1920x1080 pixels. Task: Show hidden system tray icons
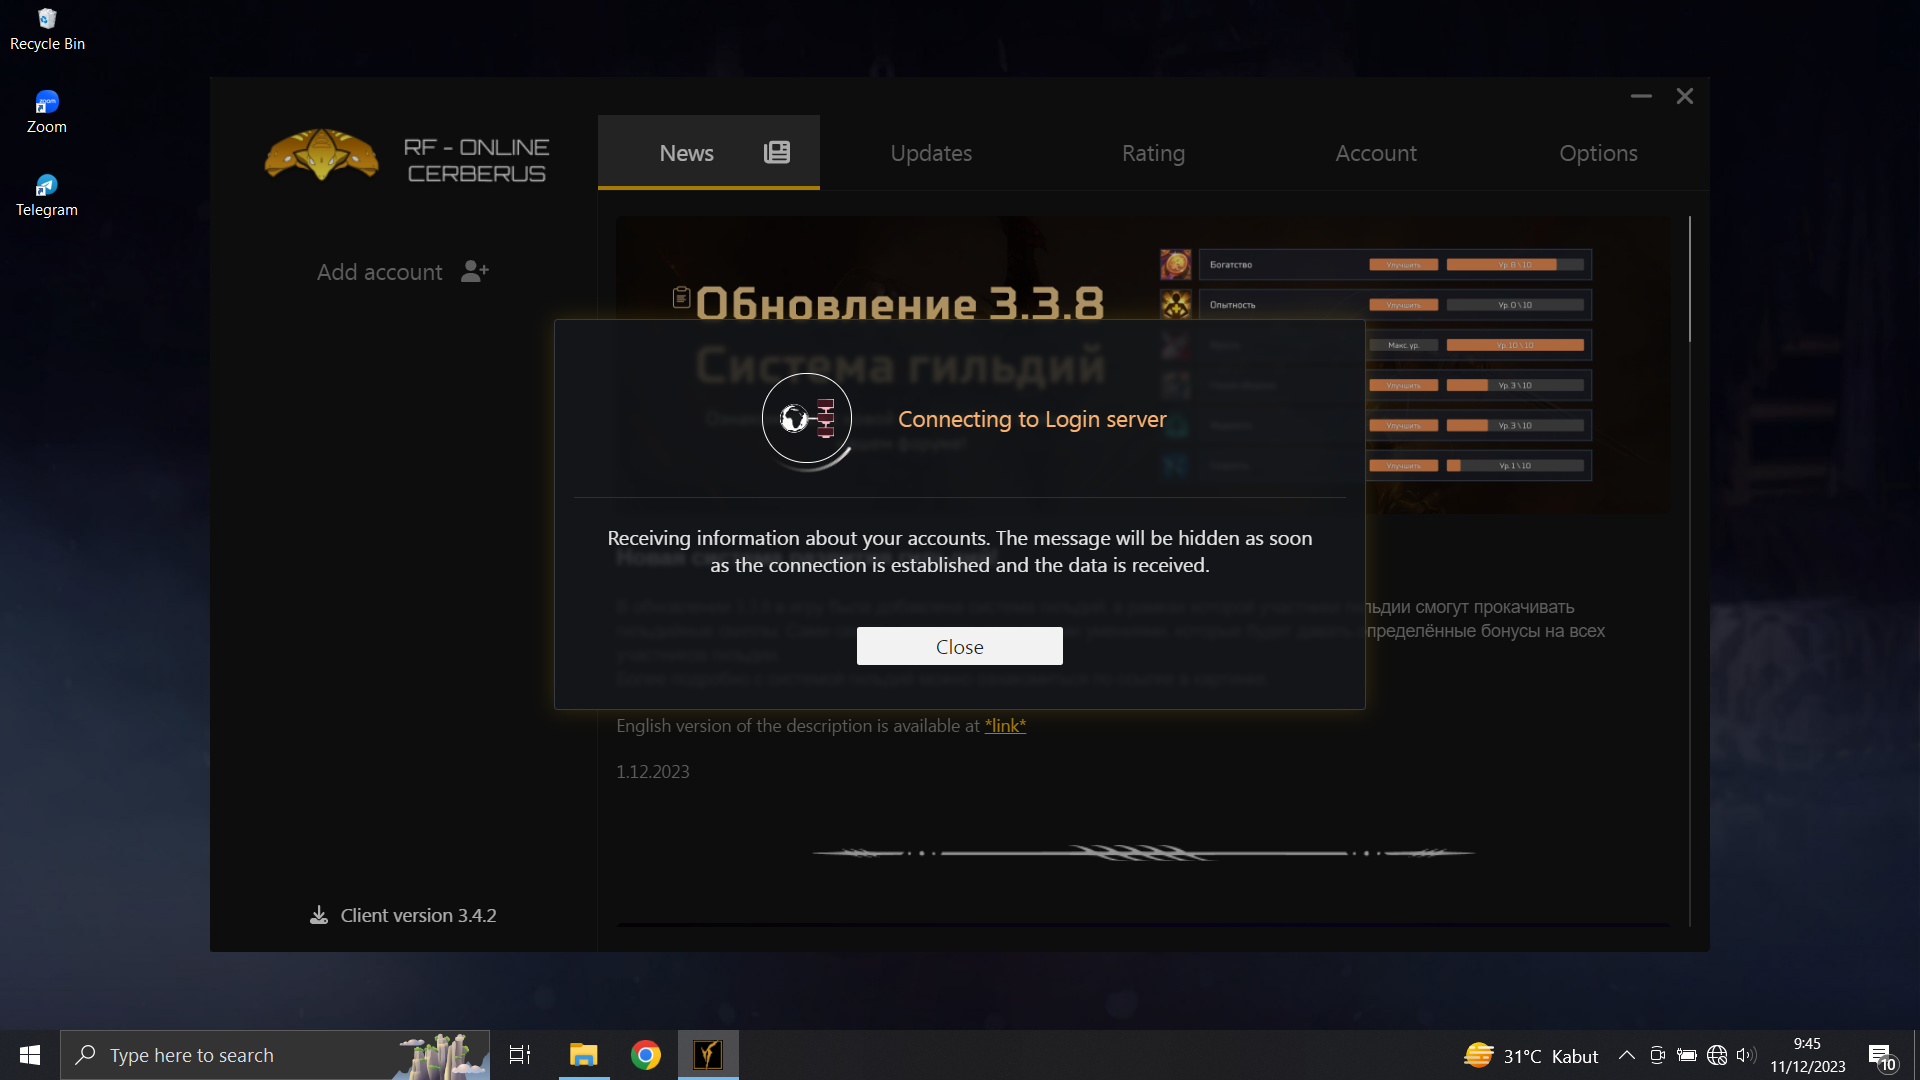1627,1055
